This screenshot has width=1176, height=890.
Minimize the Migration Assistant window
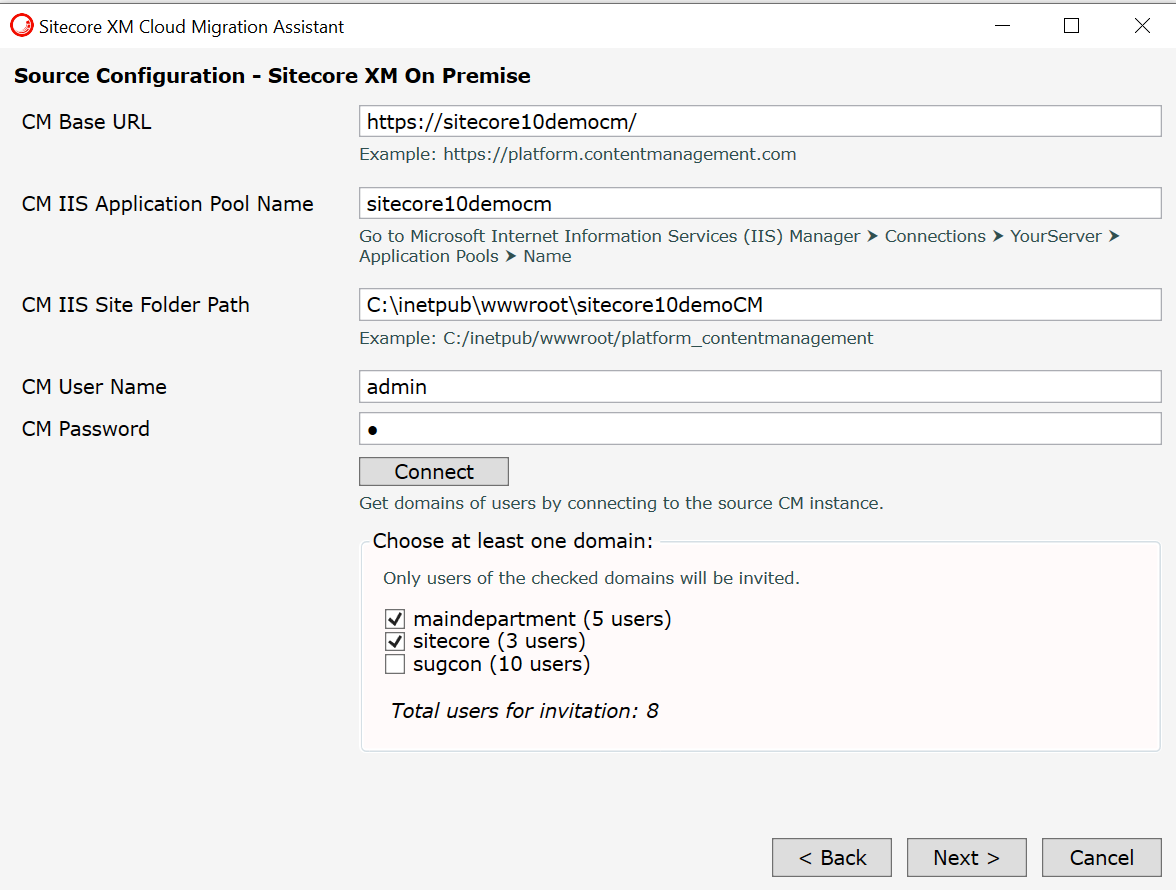click(1001, 27)
